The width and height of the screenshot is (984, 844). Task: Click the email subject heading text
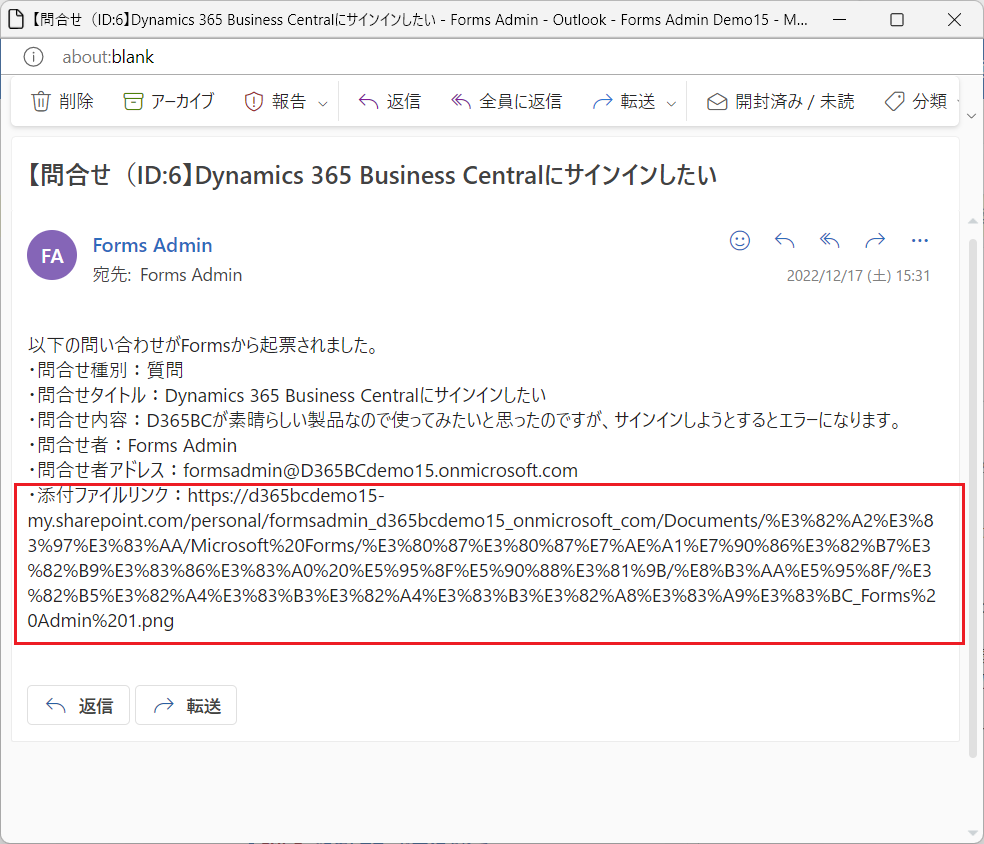coord(371,175)
